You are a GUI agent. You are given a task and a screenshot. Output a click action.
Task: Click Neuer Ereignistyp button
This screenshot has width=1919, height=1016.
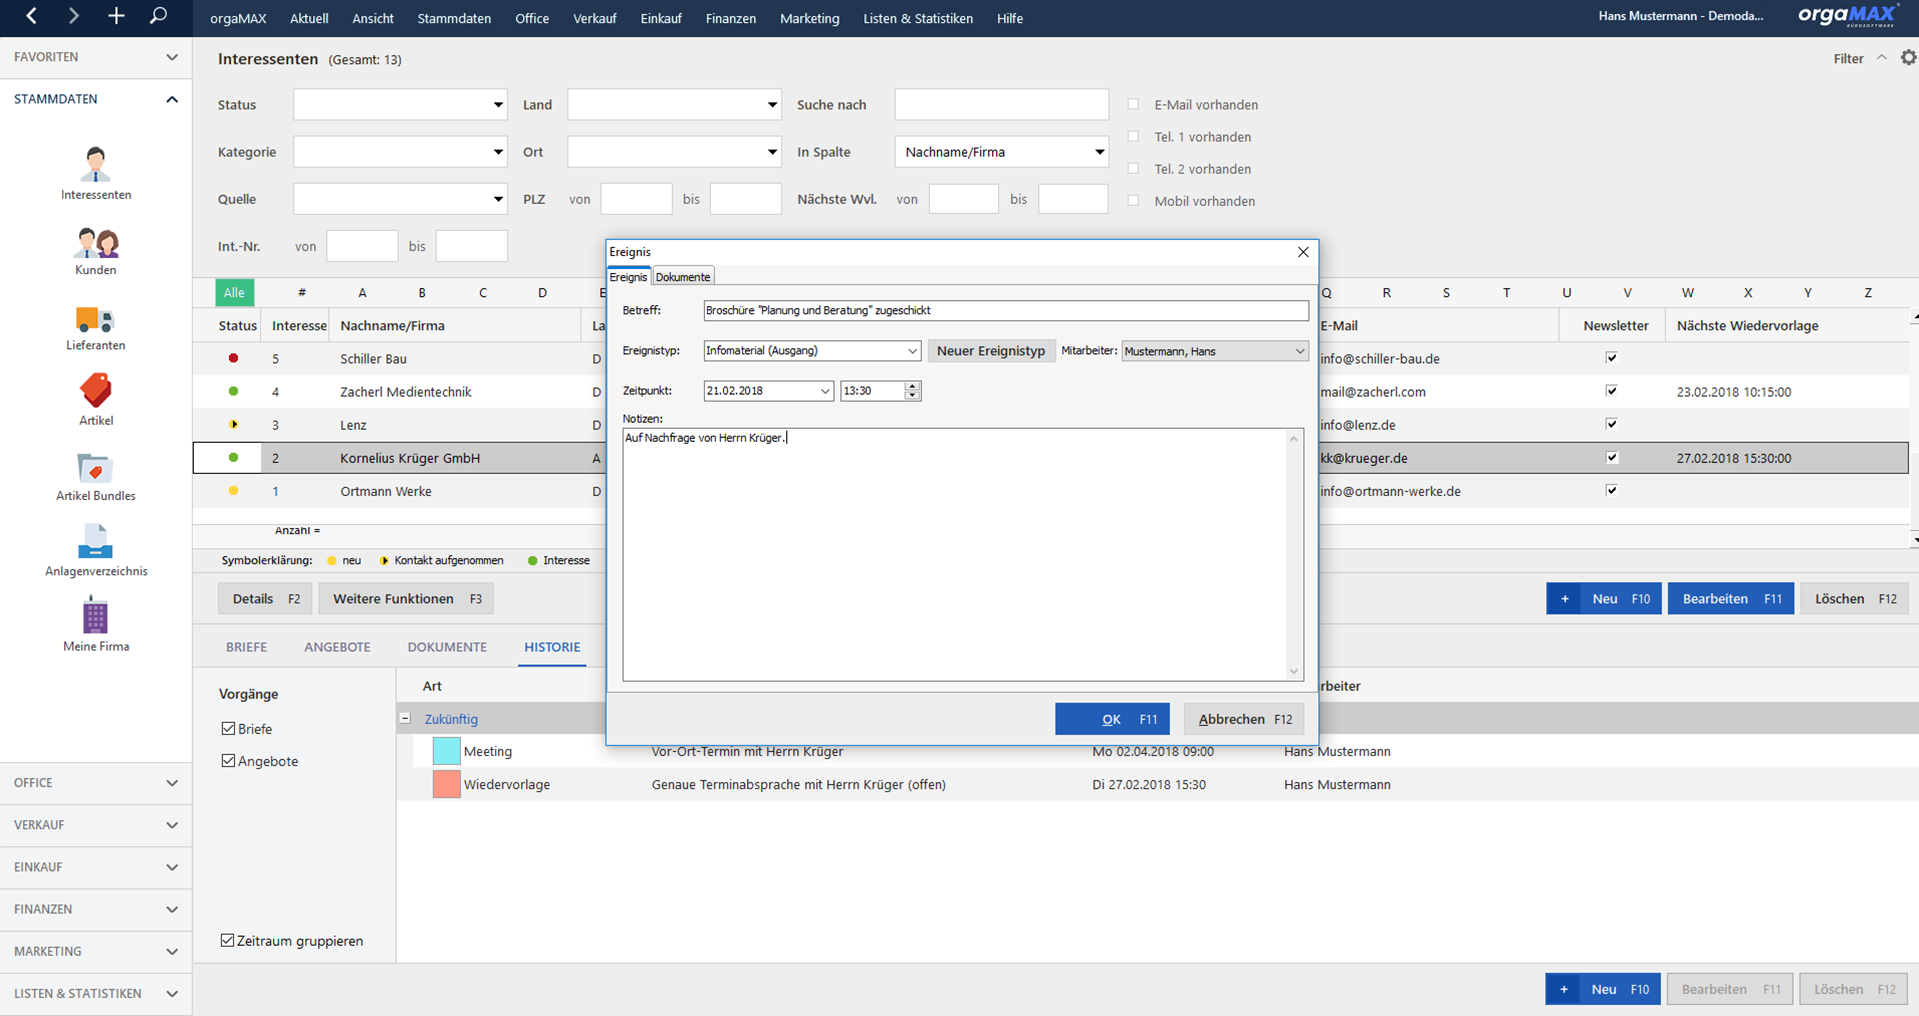[990, 351]
